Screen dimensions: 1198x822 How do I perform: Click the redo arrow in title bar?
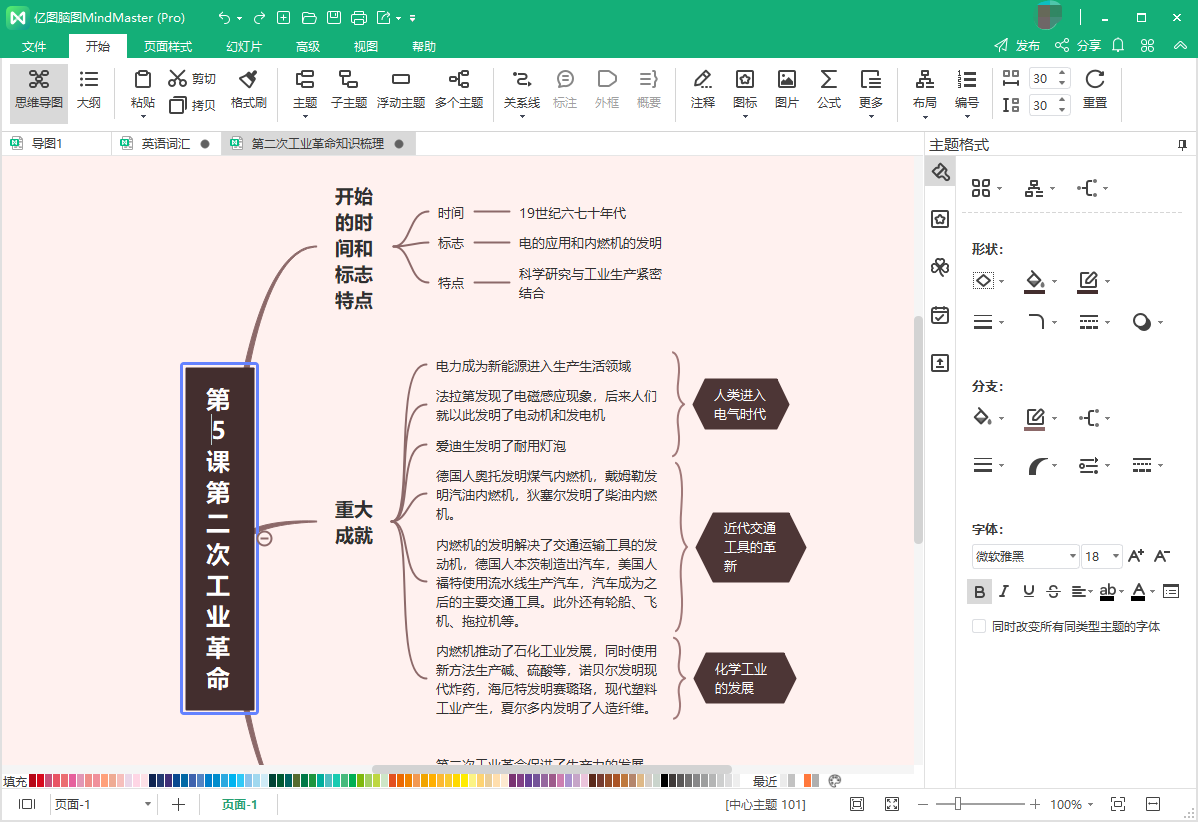click(260, 18)
